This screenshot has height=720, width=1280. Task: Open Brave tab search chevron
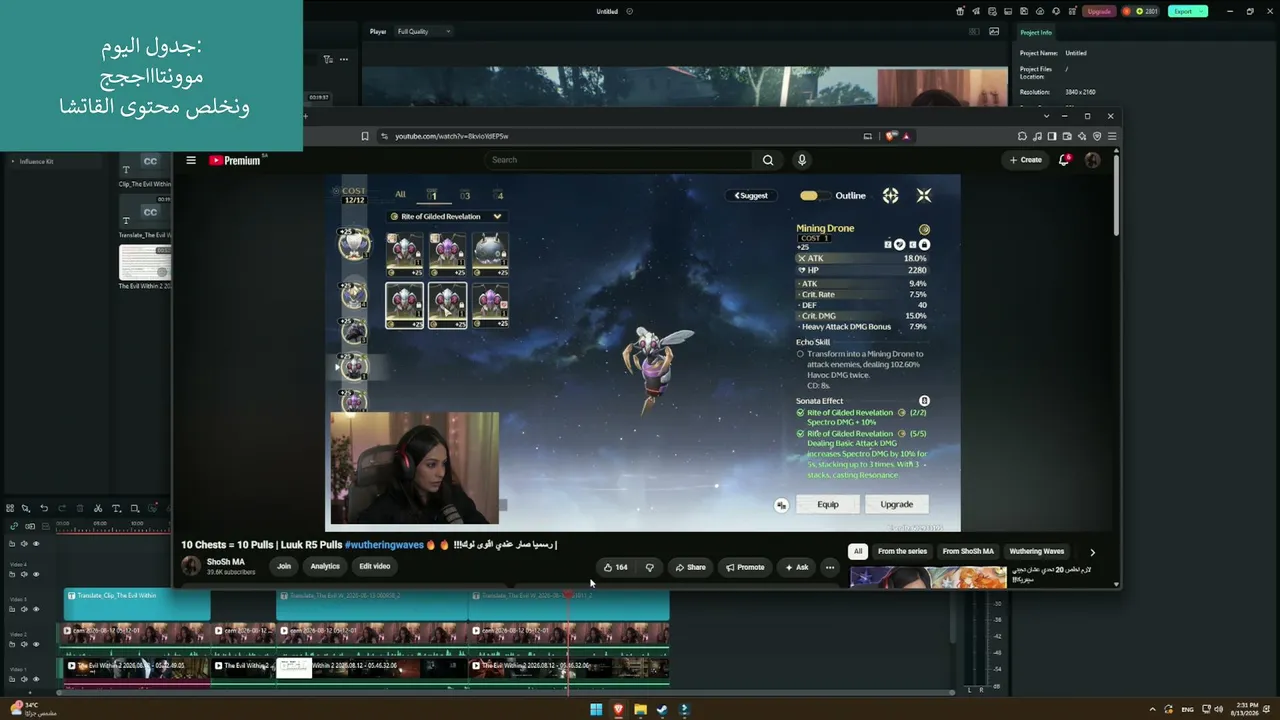click(x=1046, y=116)
